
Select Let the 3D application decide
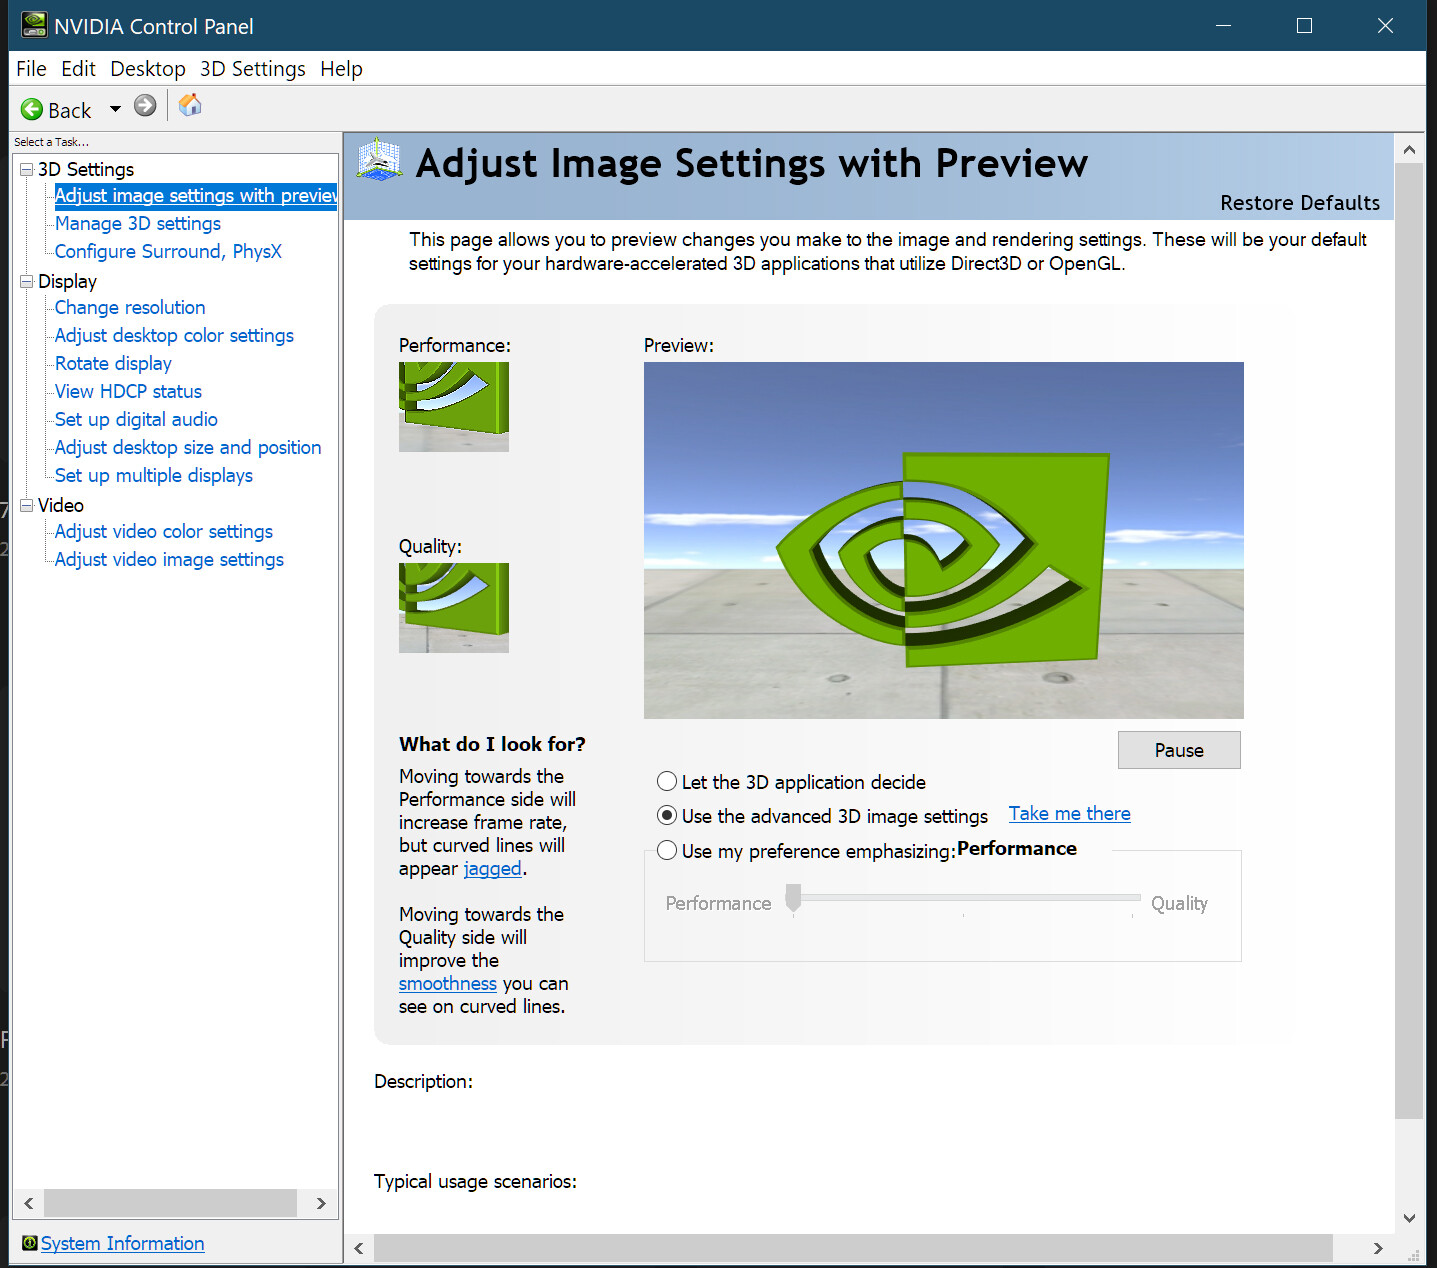click(x=667, y=781)
